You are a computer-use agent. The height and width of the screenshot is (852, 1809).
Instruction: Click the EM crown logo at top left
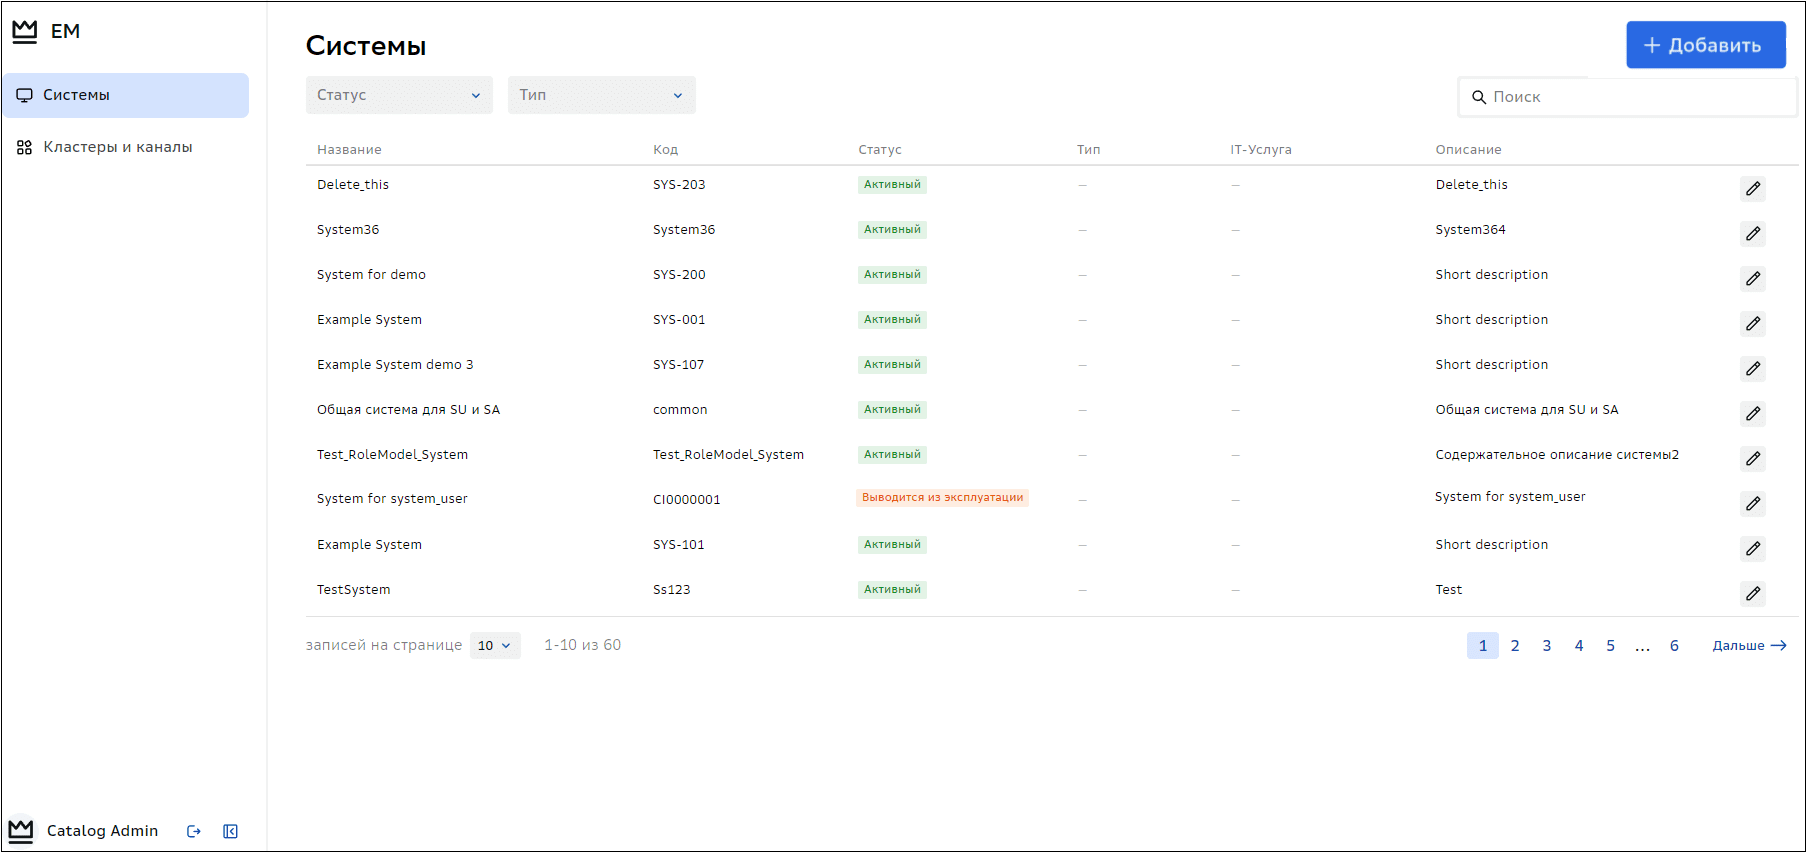tap(25, 32)
